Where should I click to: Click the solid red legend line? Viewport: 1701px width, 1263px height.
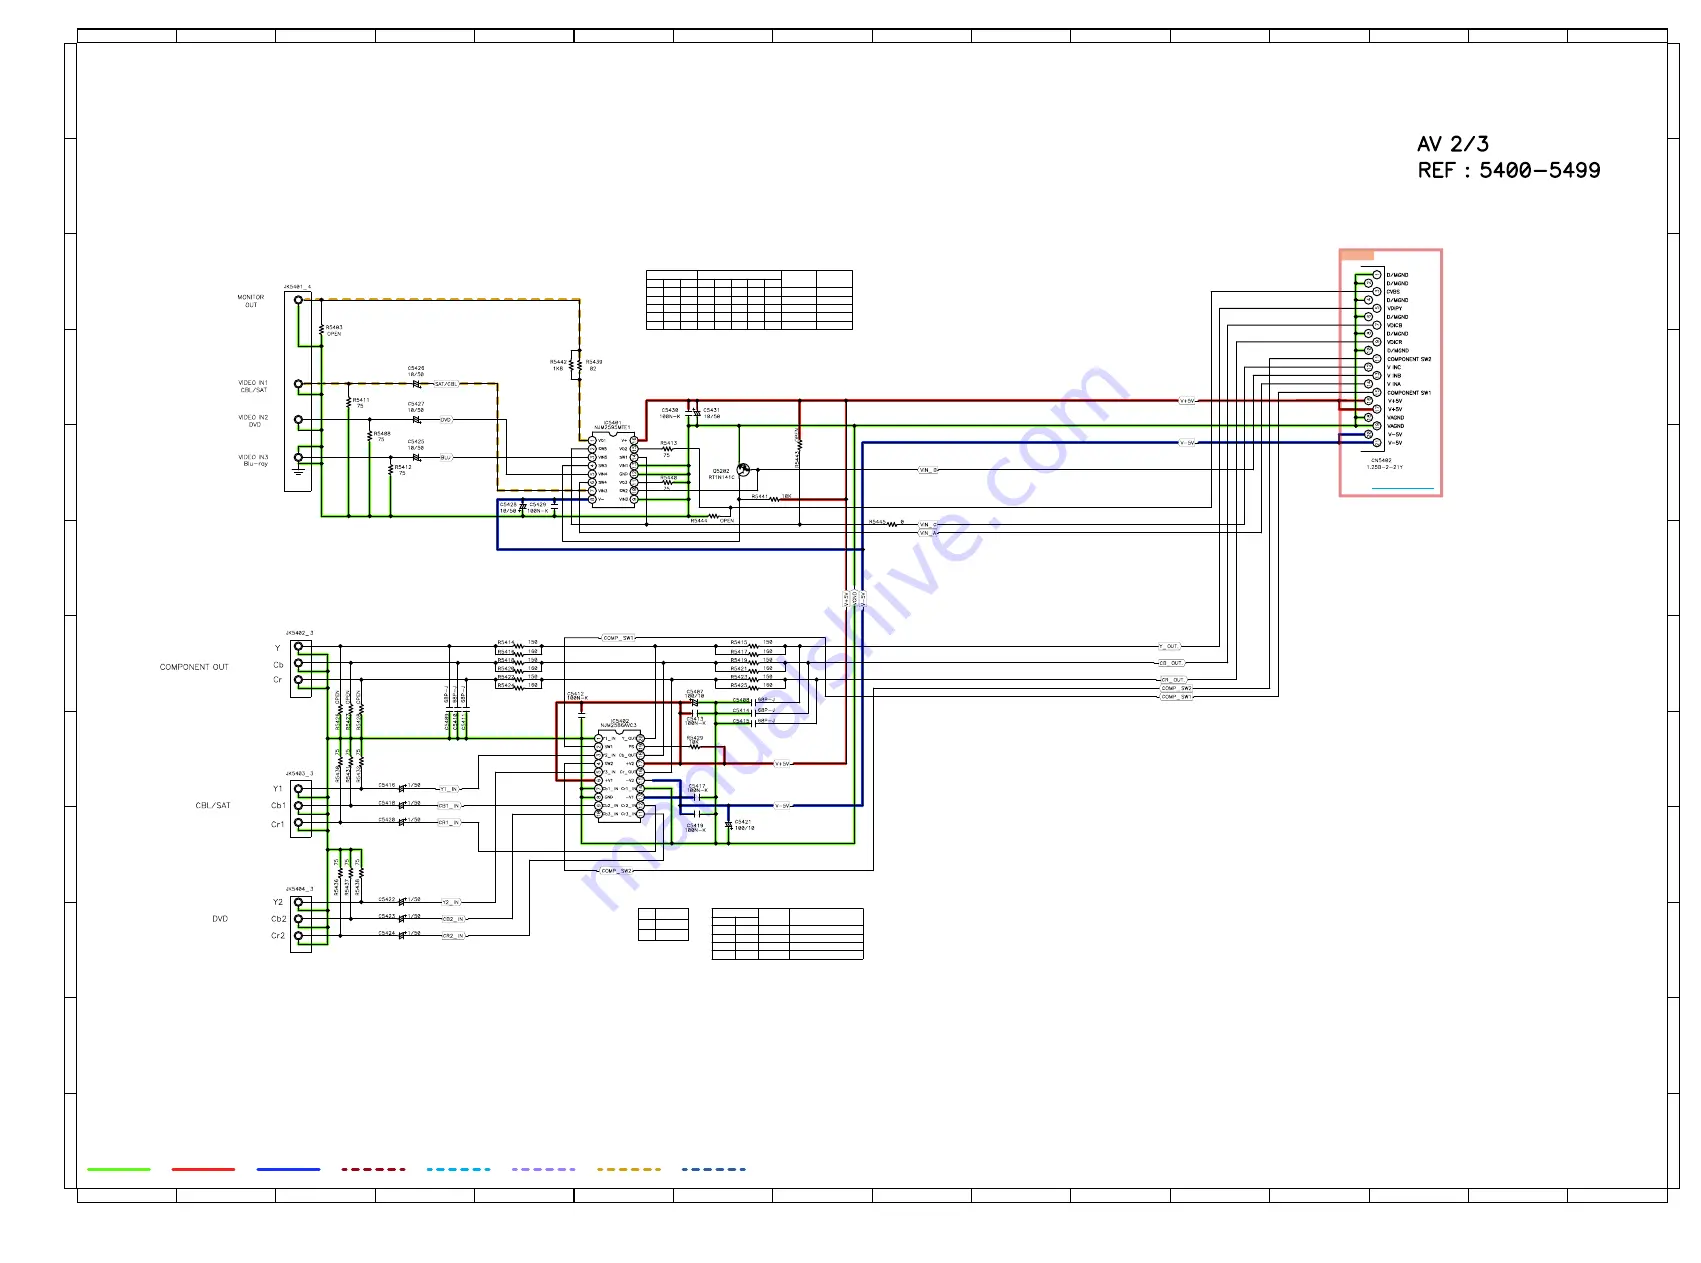tap(203, 1169)
